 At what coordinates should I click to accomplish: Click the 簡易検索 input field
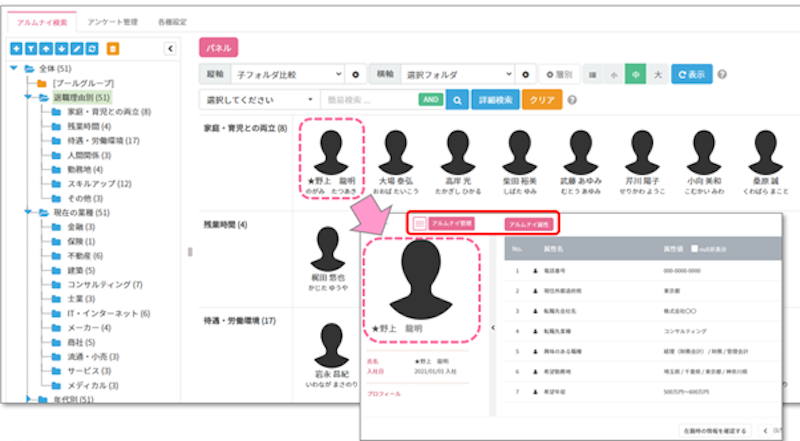point(366,100)
